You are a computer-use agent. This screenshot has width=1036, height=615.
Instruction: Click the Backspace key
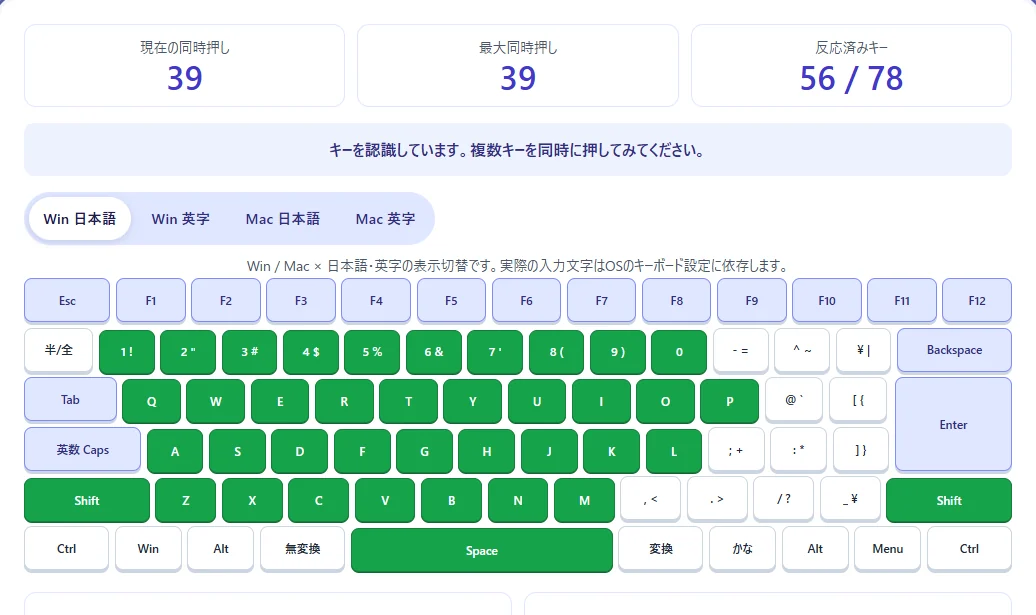coord(954,350)
